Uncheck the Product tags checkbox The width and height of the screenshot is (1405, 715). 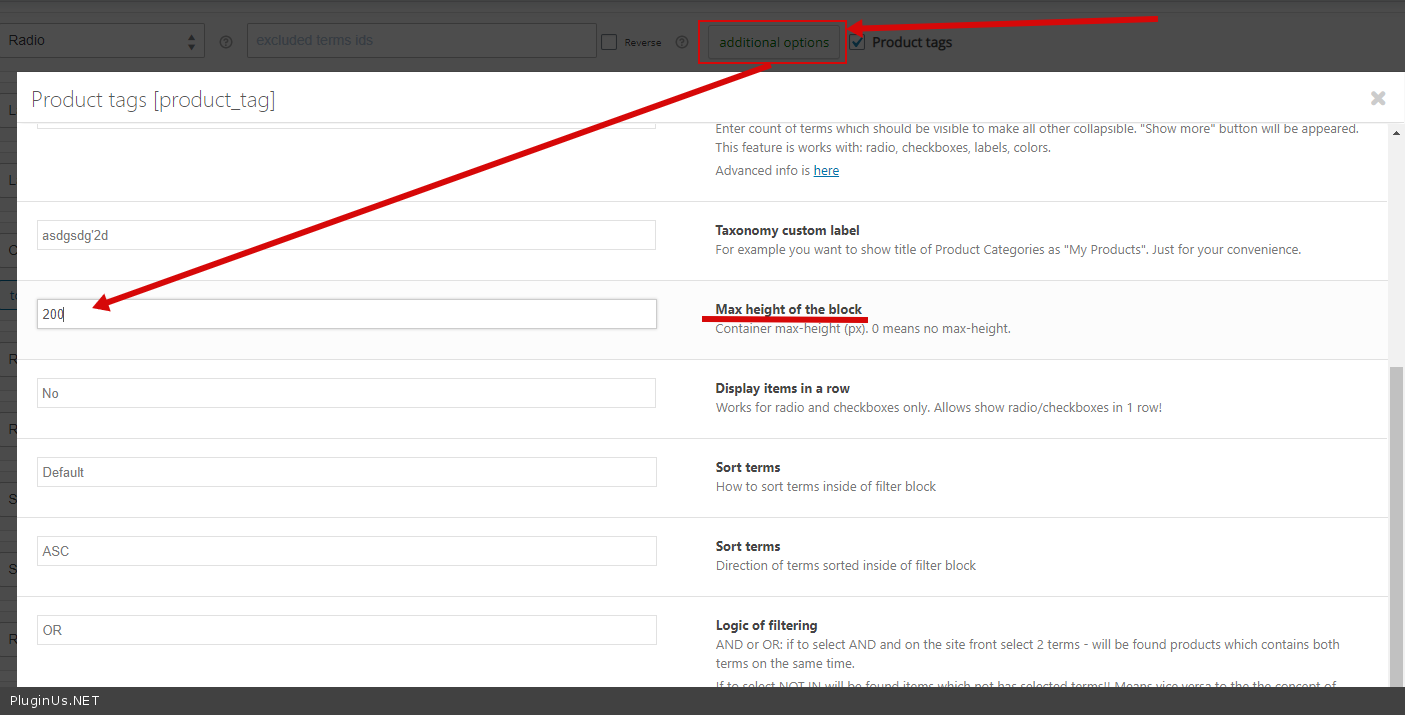click(858, 42)
